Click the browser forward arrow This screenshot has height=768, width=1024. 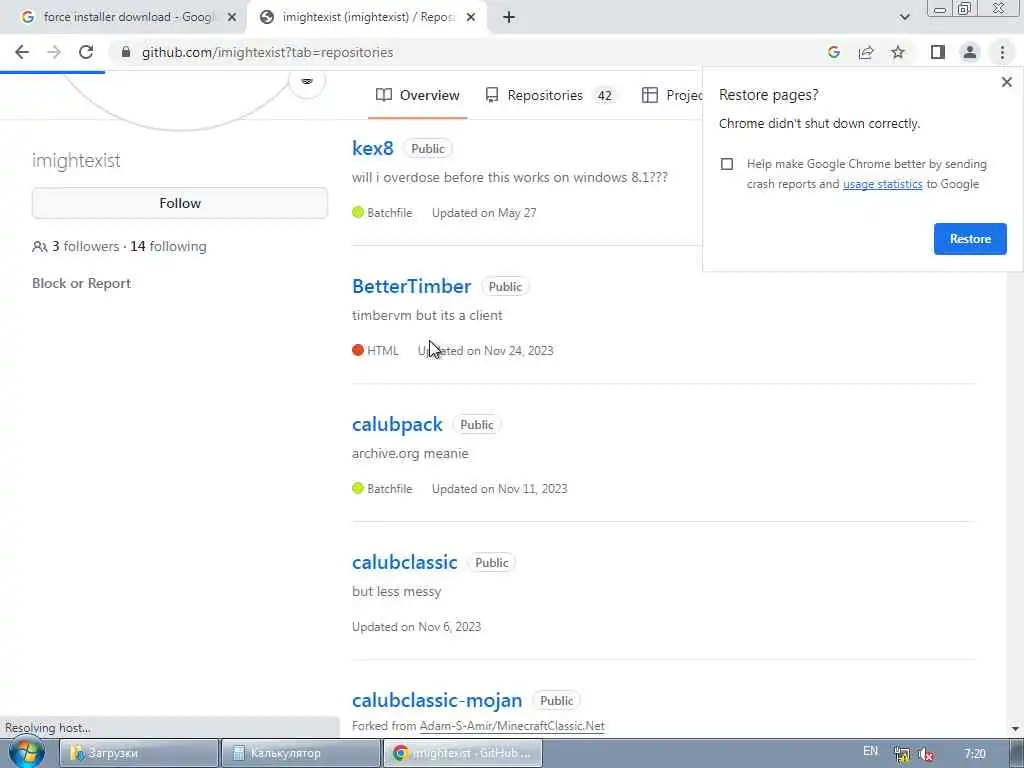coord(54,52)
